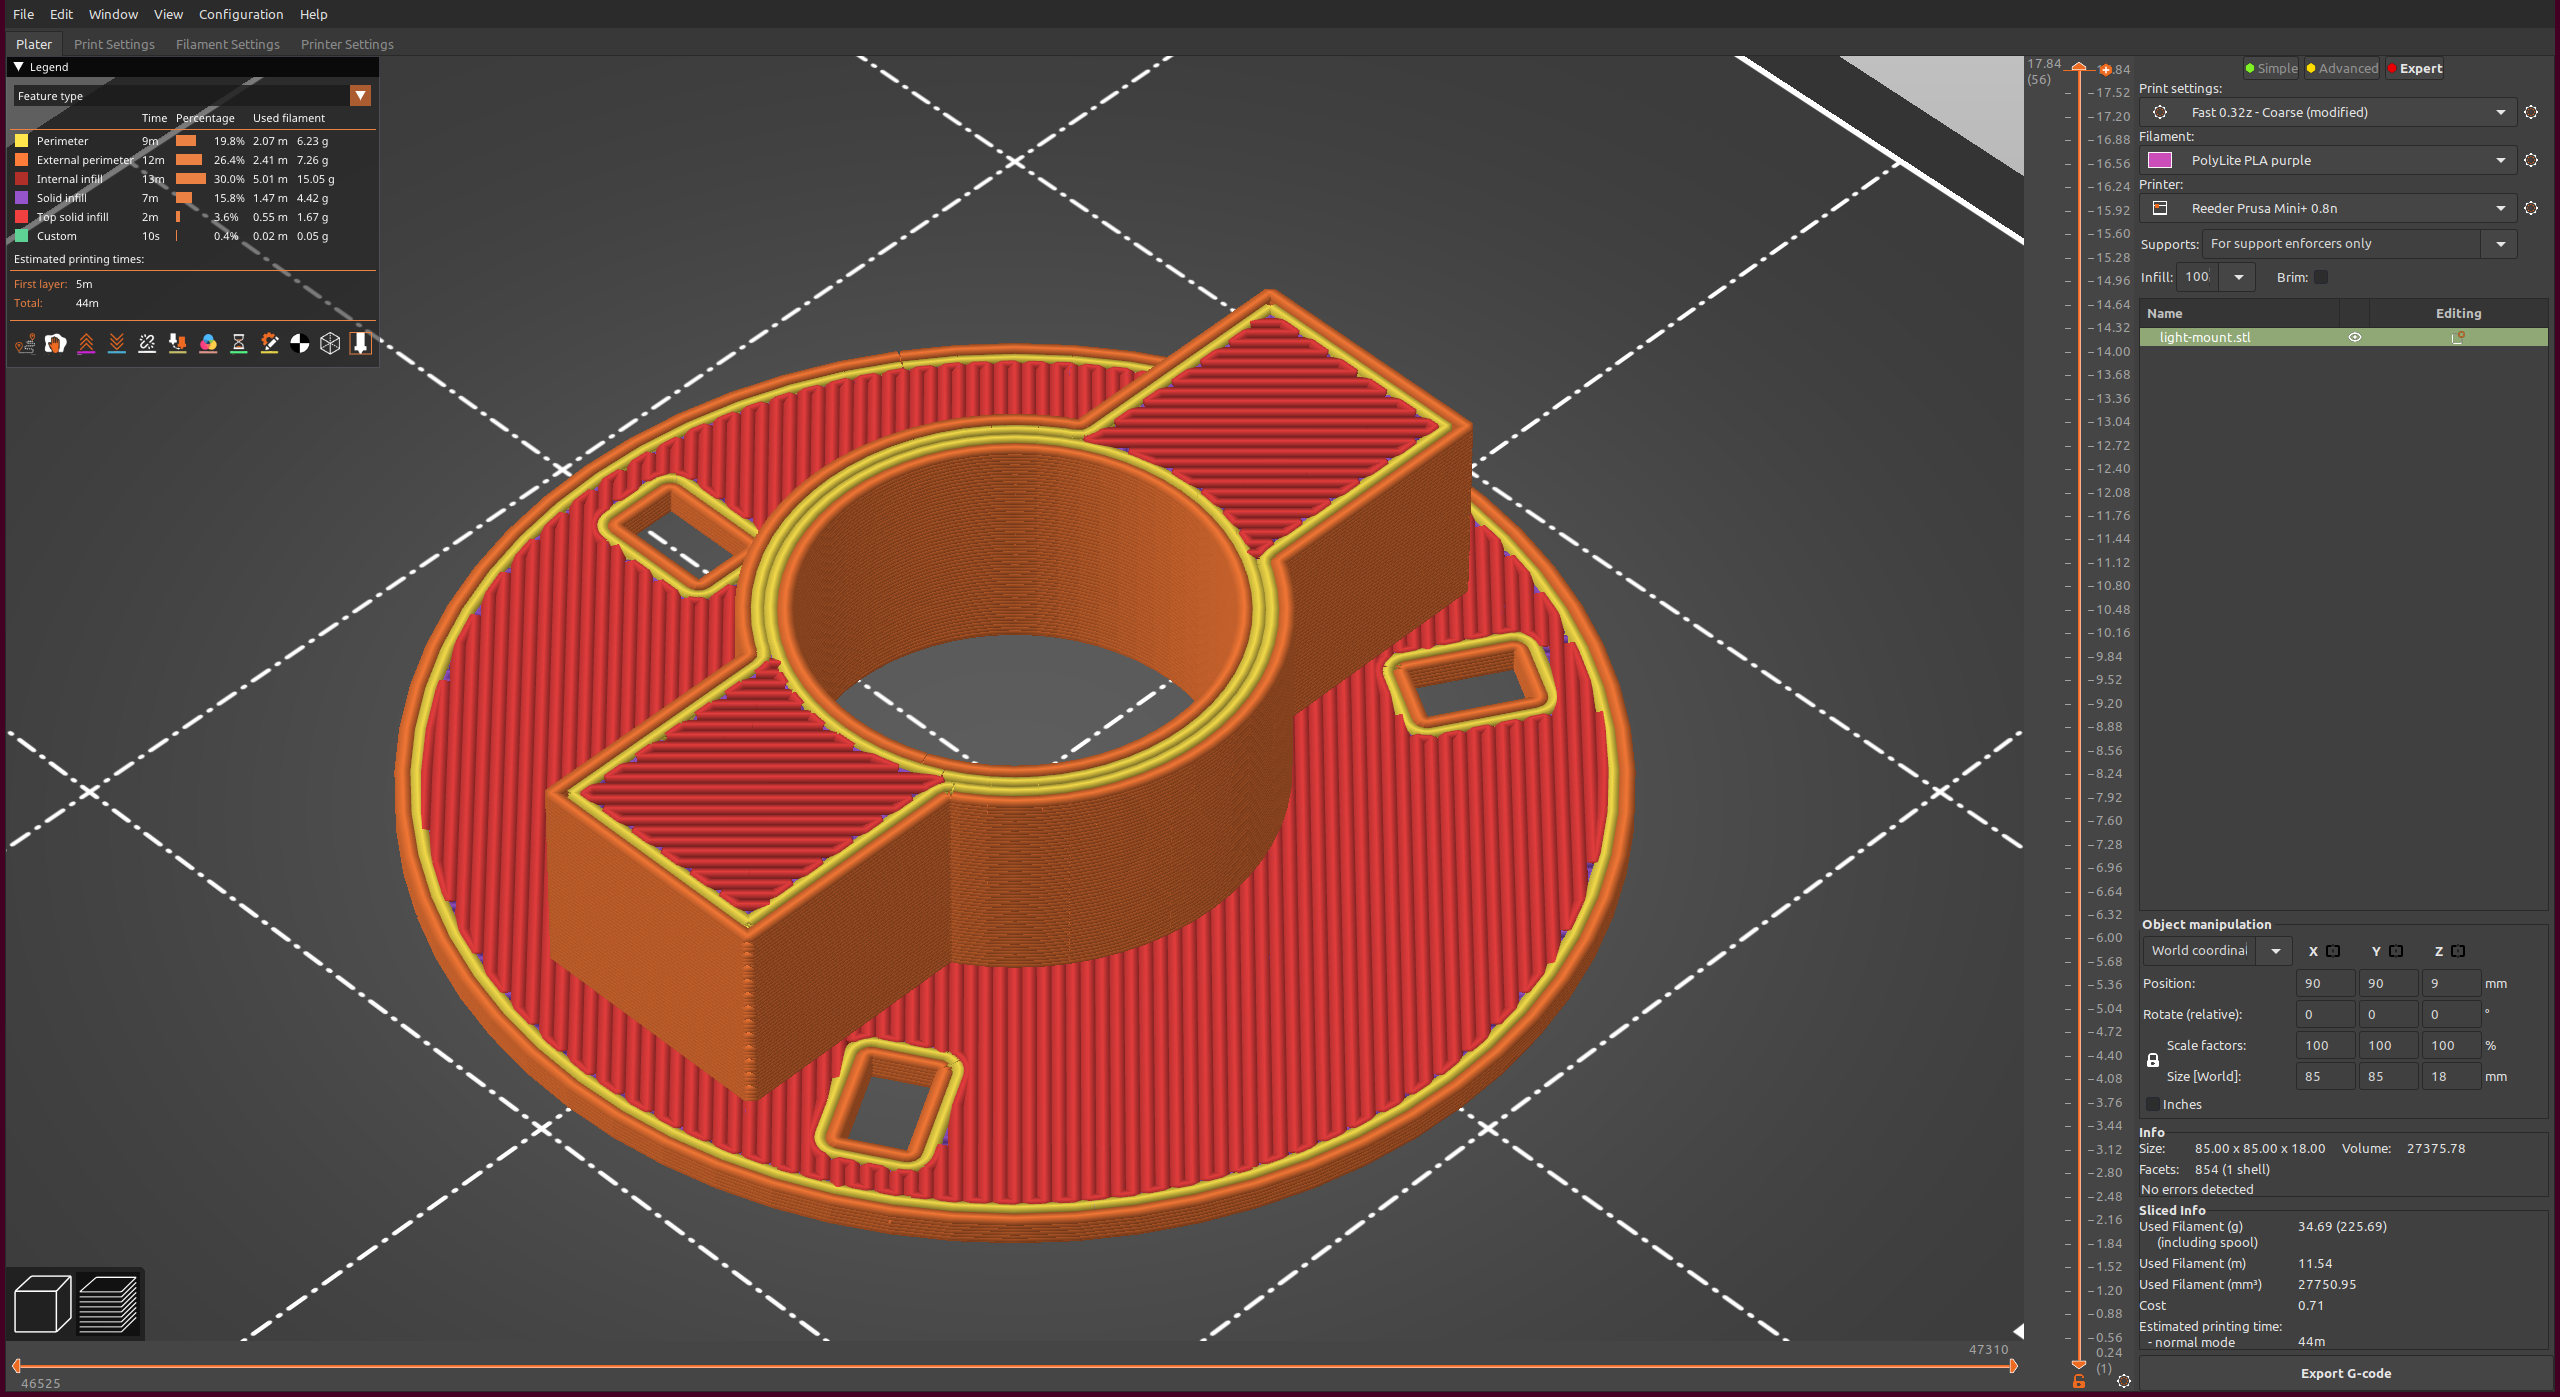Toggle travel moves display in preview
Viewport: 2560px width, 1397px height.
[26, 343]
